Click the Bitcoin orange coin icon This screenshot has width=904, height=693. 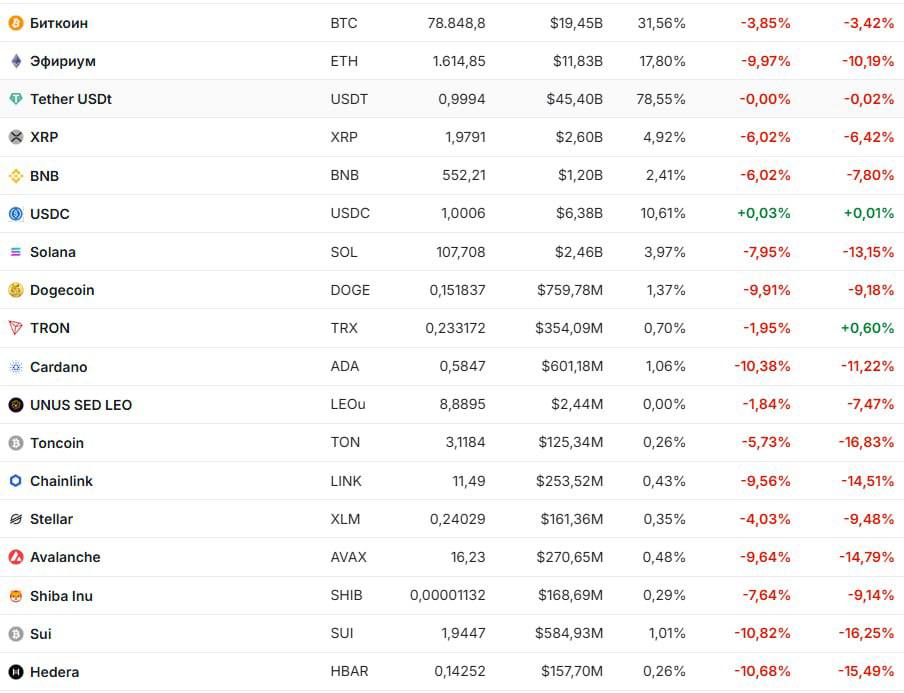pyautogui.click(x=15, y=23)
